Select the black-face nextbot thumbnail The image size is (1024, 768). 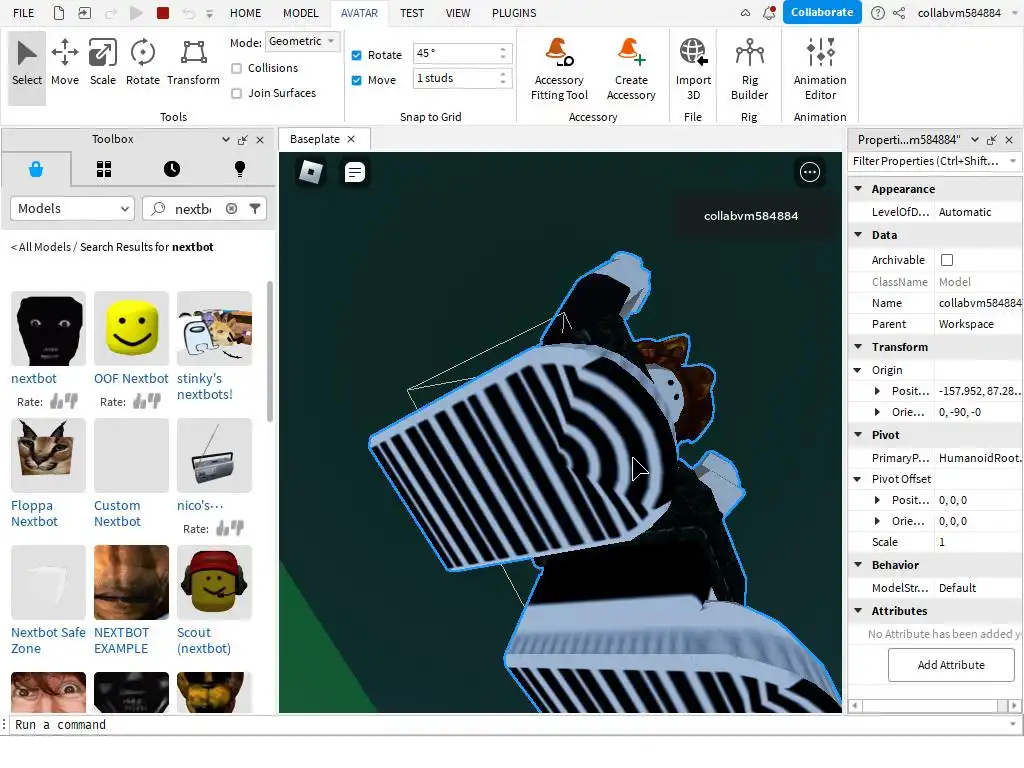click(48, 328)
